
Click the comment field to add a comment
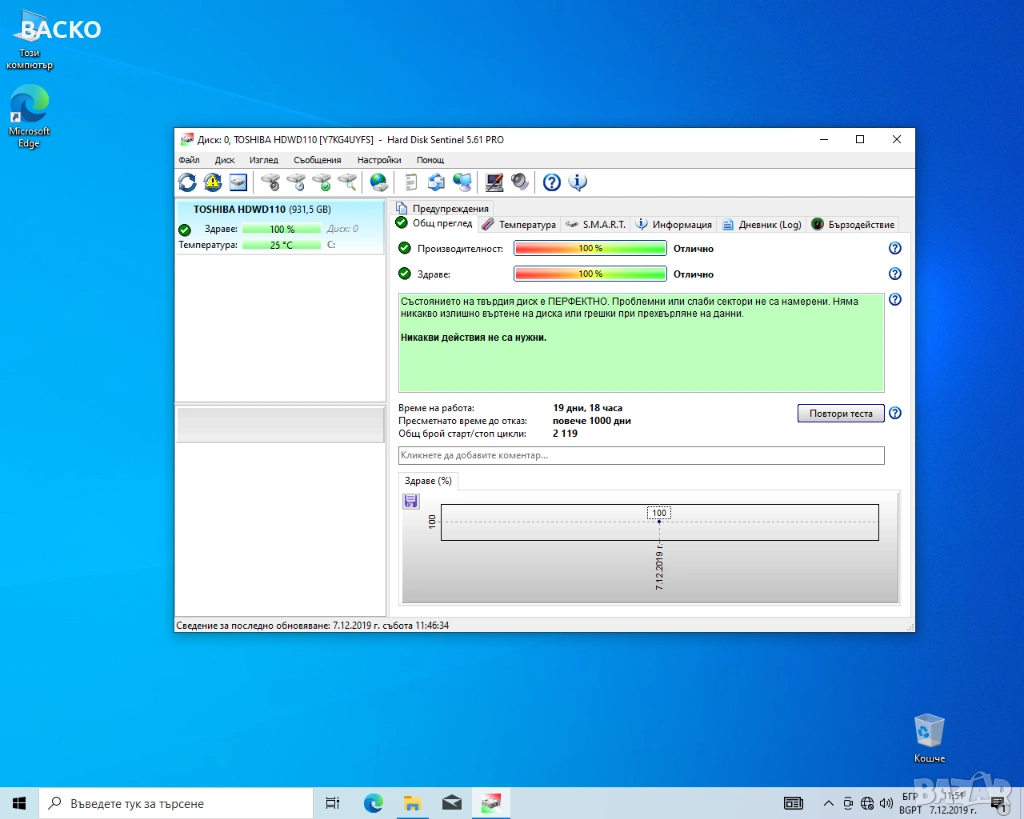click(x=640, y=455)
